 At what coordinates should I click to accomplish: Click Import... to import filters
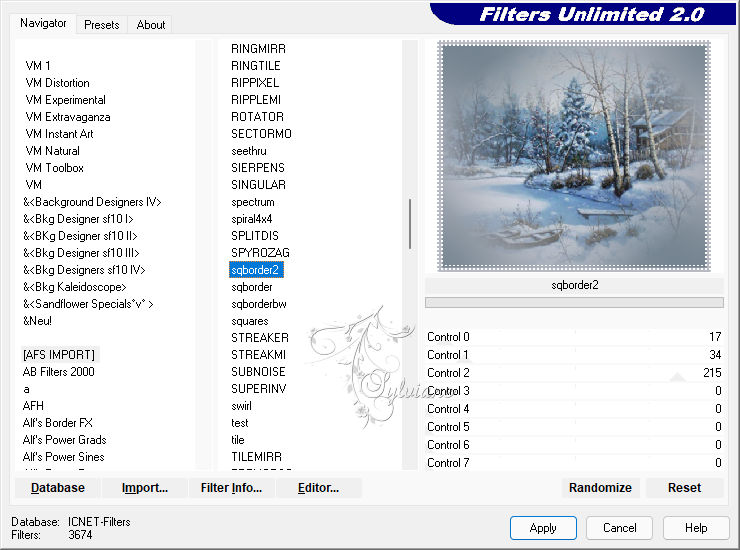pyautogui.click(x=144, y=488)
